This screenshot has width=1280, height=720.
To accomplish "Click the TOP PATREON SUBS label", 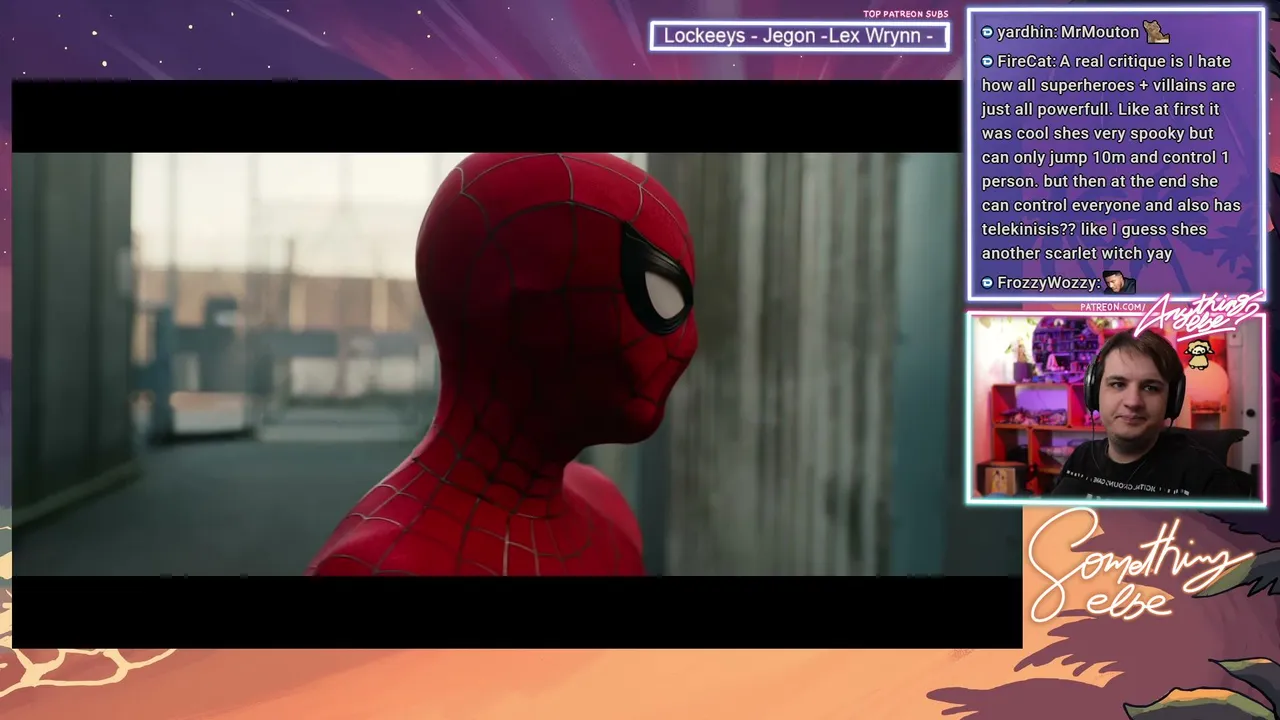I will point(905,14).
